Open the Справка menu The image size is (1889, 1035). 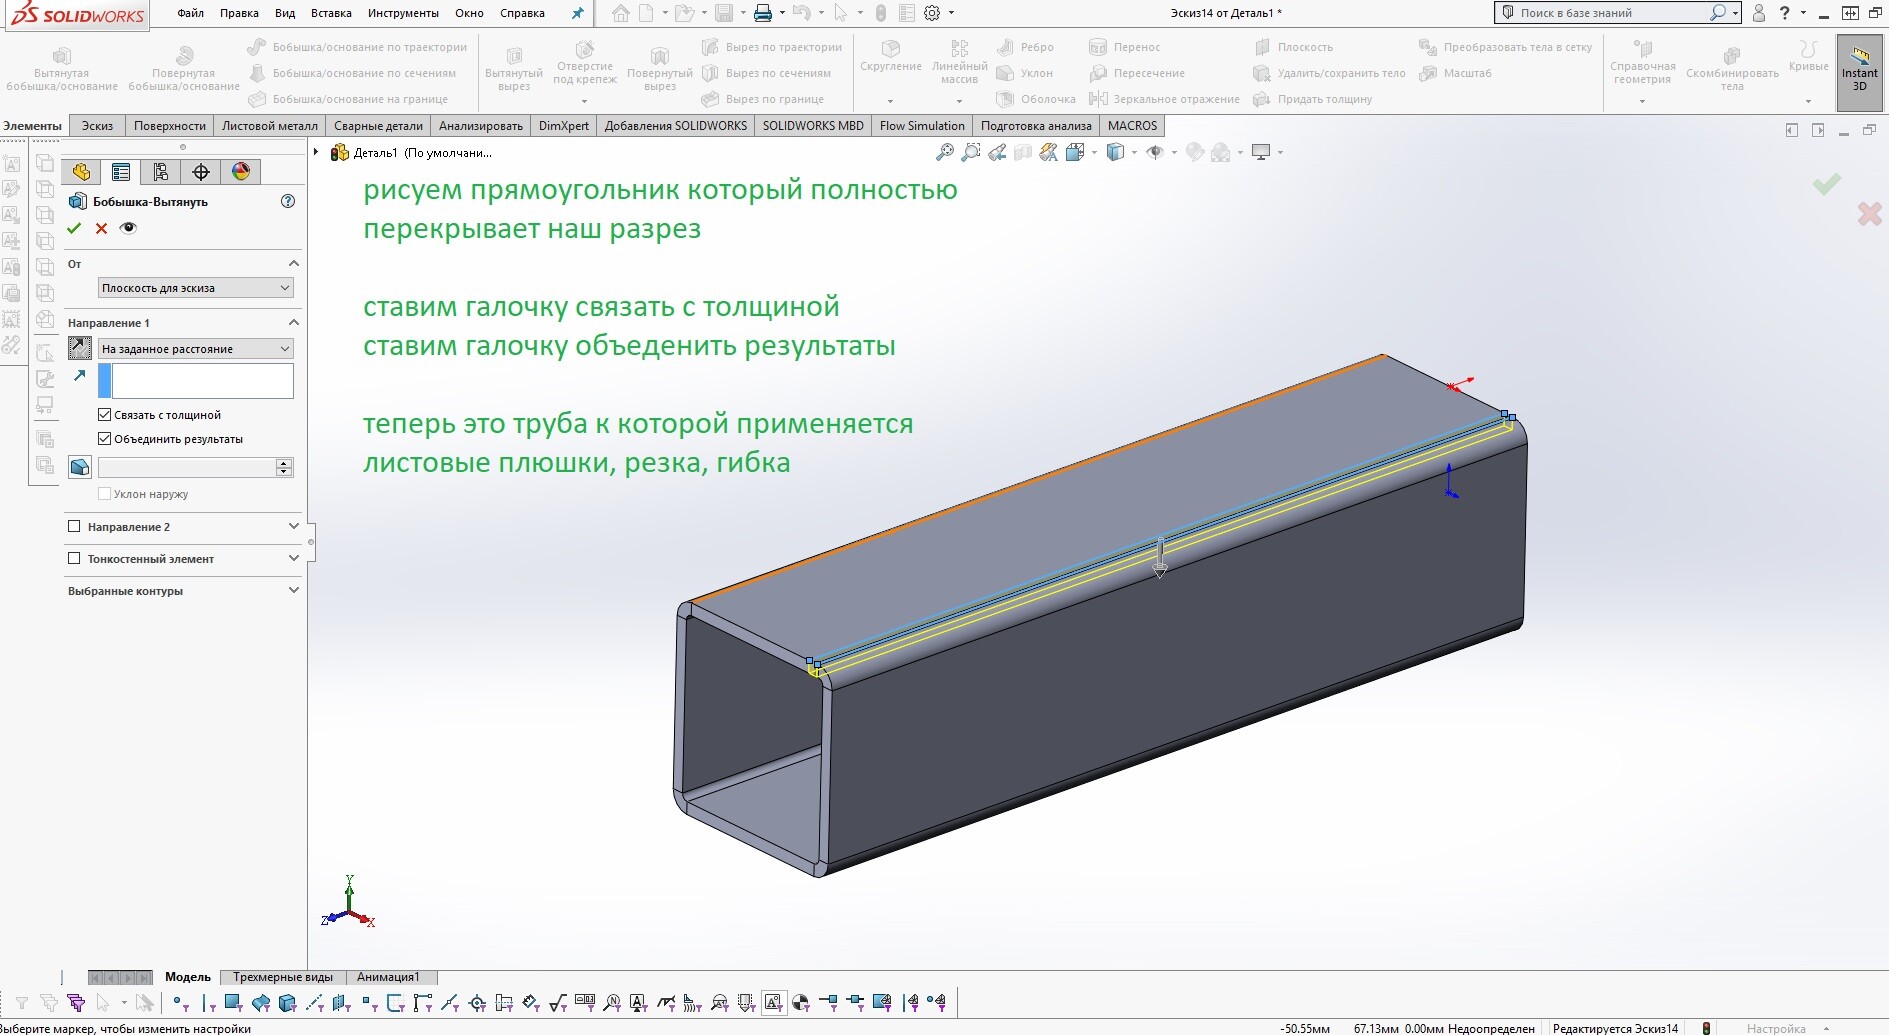(x=522, y=13)
